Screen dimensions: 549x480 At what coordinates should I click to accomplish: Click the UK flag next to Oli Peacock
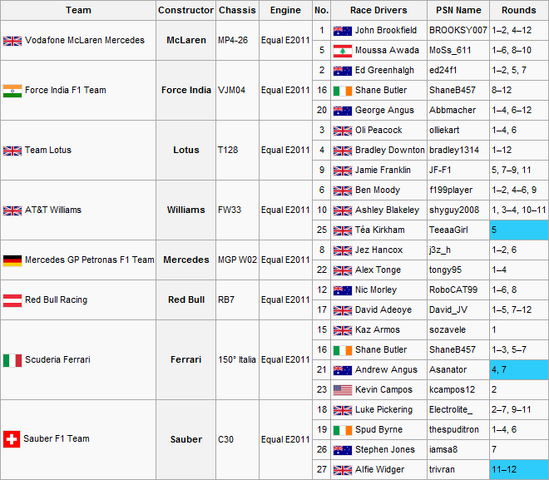pyautogui.click(x=342, y=131)
